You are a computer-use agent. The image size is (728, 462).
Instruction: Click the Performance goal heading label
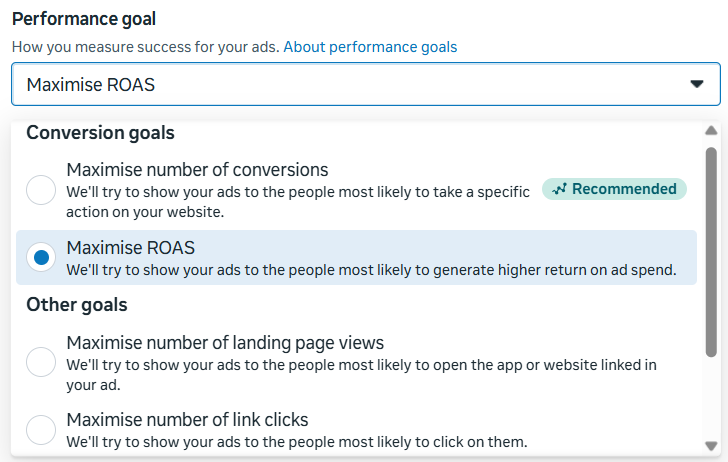(x=83, y=19)
